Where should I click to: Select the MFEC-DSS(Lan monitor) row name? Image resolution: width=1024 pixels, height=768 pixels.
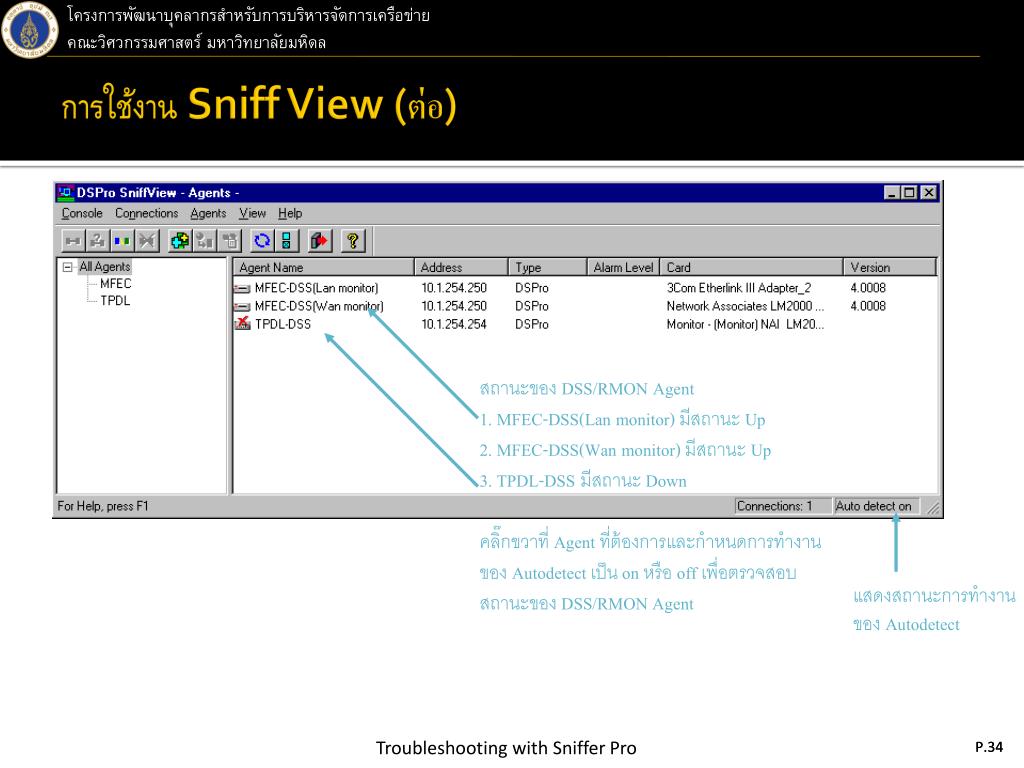tap(317, 288)
